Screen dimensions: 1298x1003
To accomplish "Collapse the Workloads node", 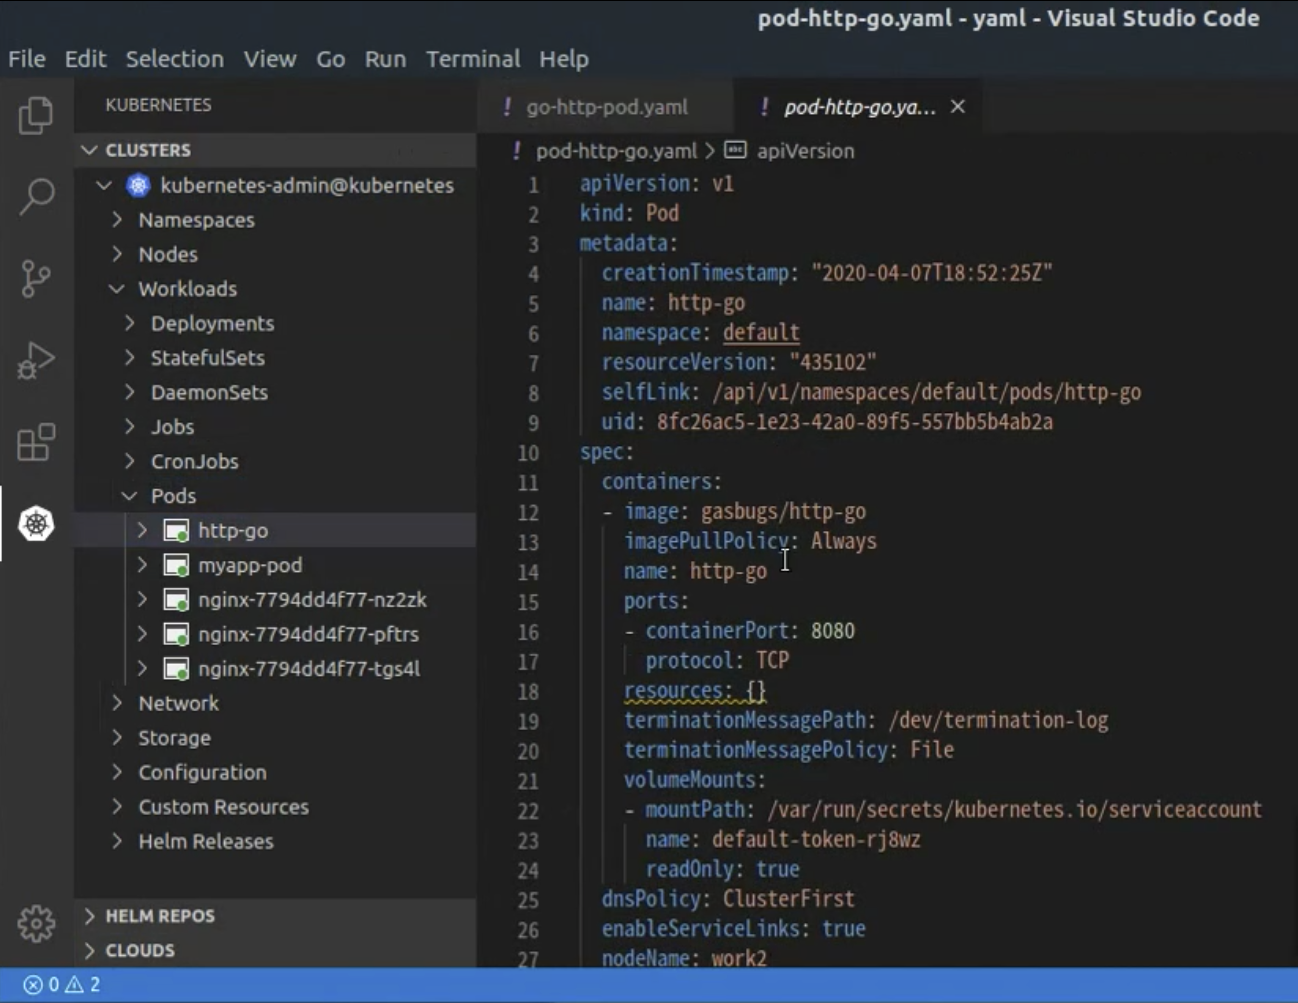I will point(117,289).
